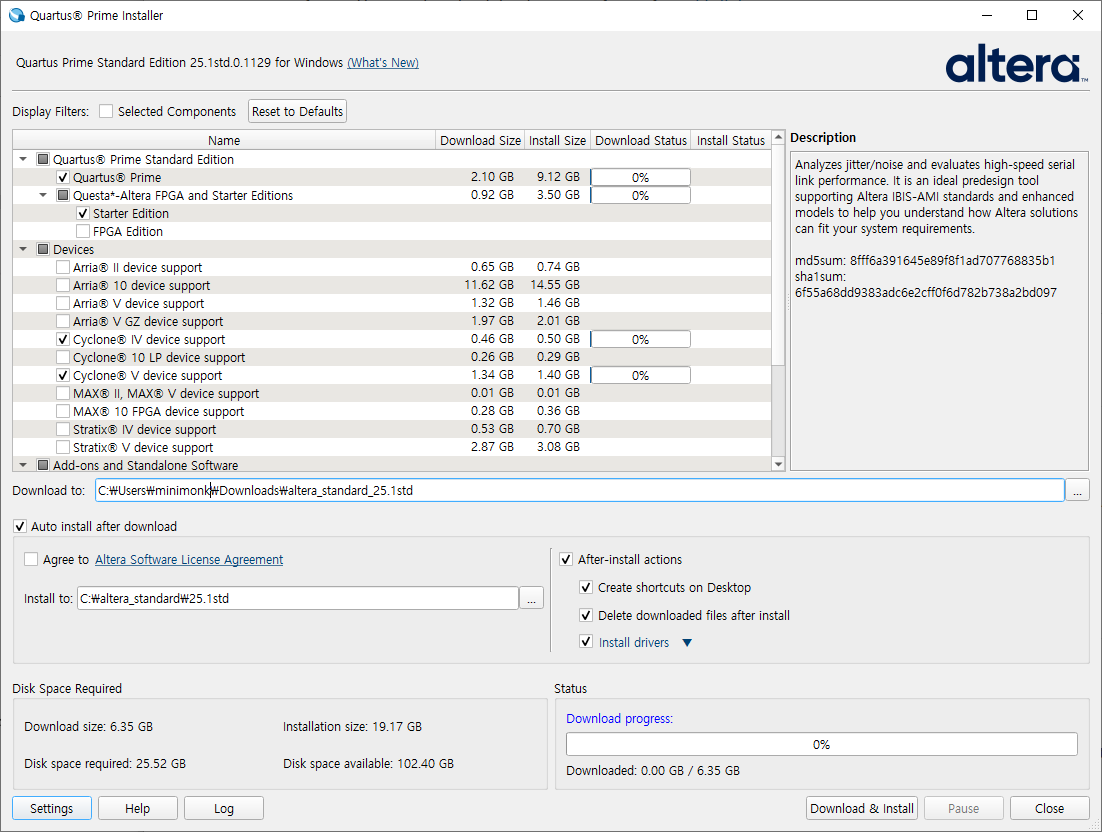Click the overall Download progress bar

822,744
